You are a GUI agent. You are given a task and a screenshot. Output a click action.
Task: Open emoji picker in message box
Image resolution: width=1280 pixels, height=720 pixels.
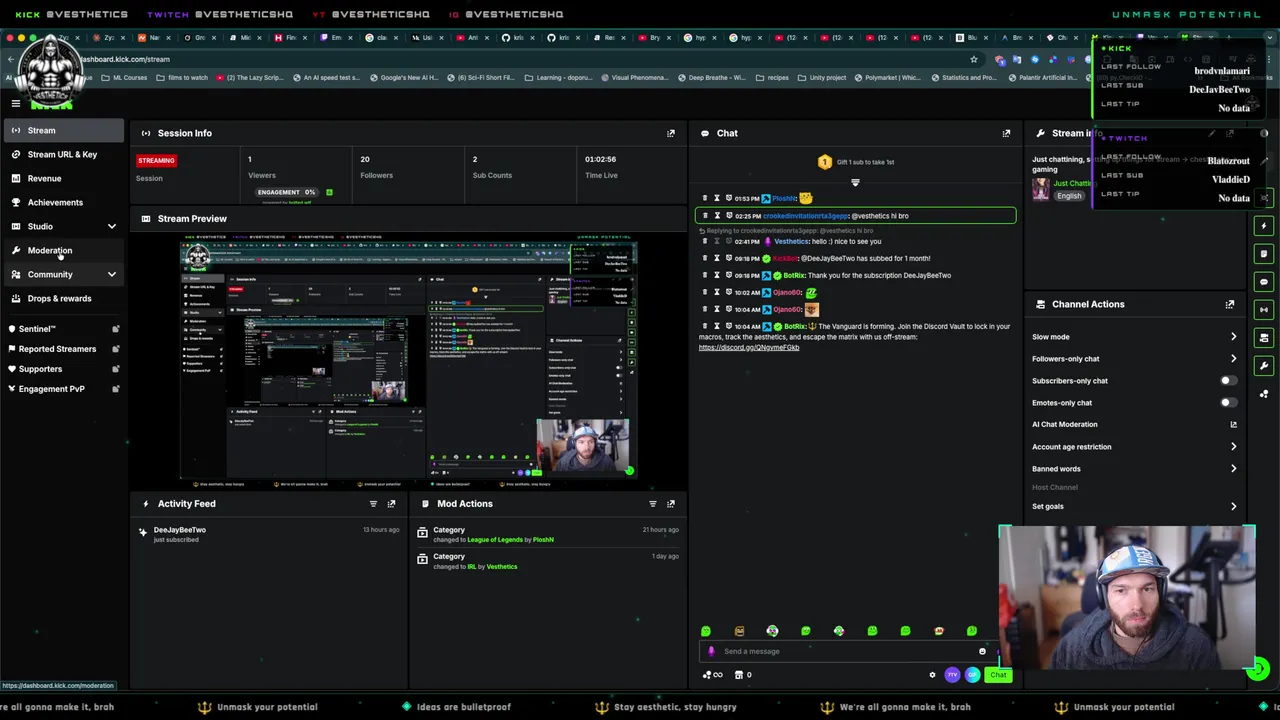pos(982,651)
